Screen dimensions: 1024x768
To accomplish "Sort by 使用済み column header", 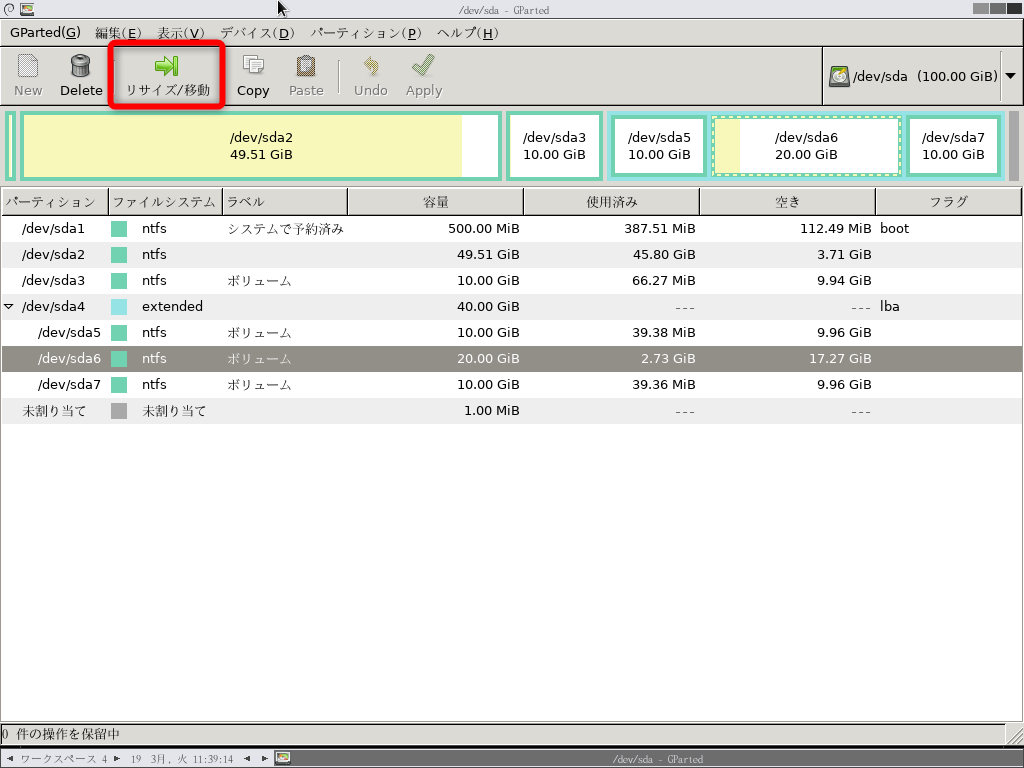I will (611, 202).
